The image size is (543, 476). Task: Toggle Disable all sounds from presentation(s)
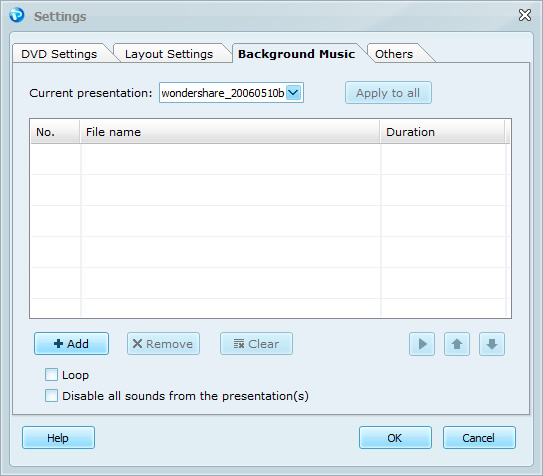tap(51, 395)
